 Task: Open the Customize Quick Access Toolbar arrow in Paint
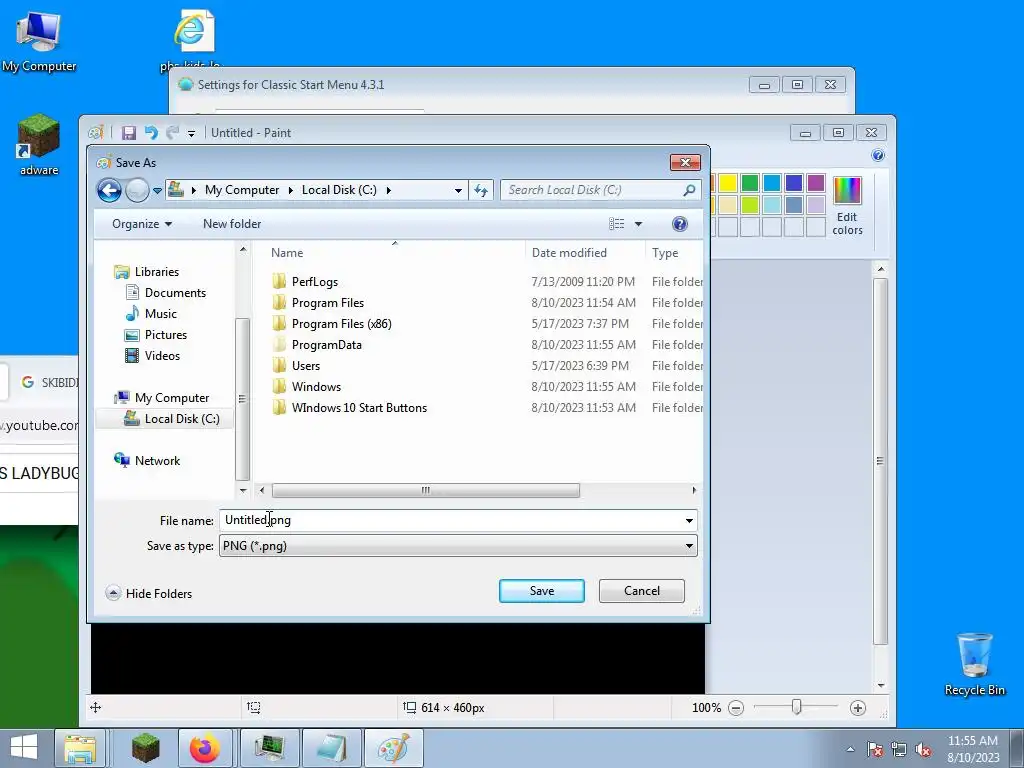[x=191, y=133]
